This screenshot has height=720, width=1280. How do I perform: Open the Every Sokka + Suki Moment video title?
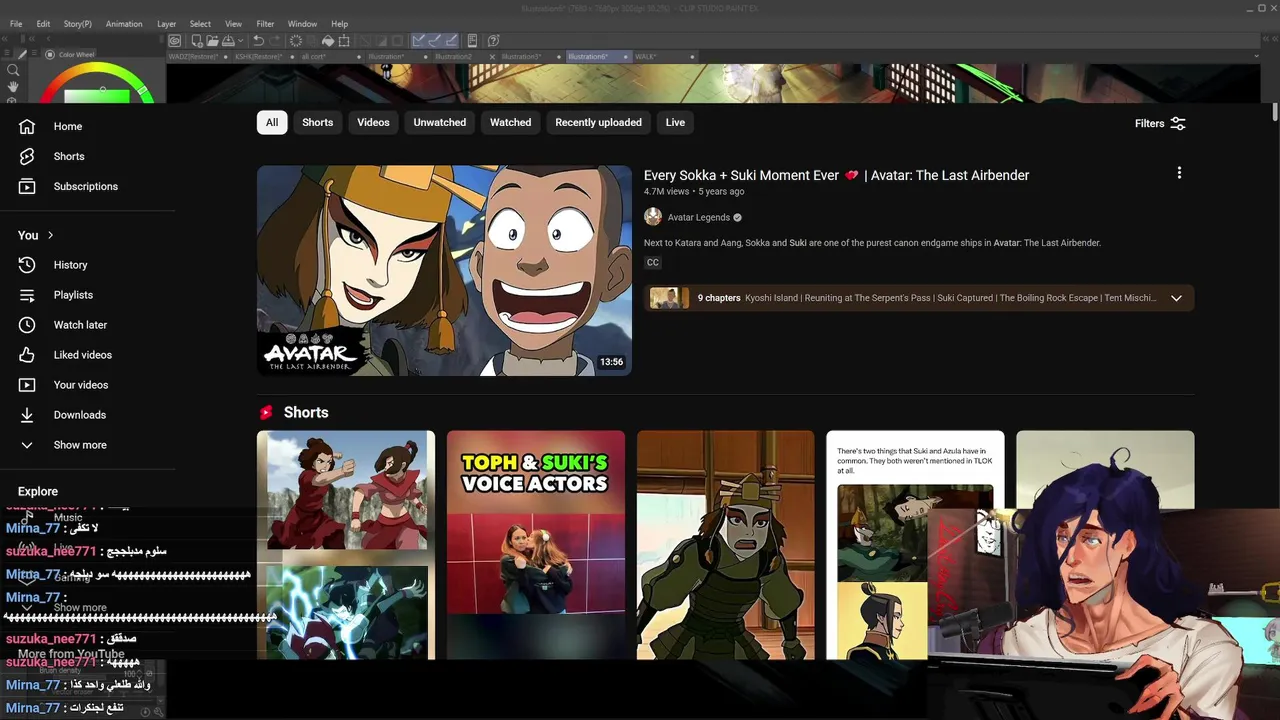[x=836, y=175]
